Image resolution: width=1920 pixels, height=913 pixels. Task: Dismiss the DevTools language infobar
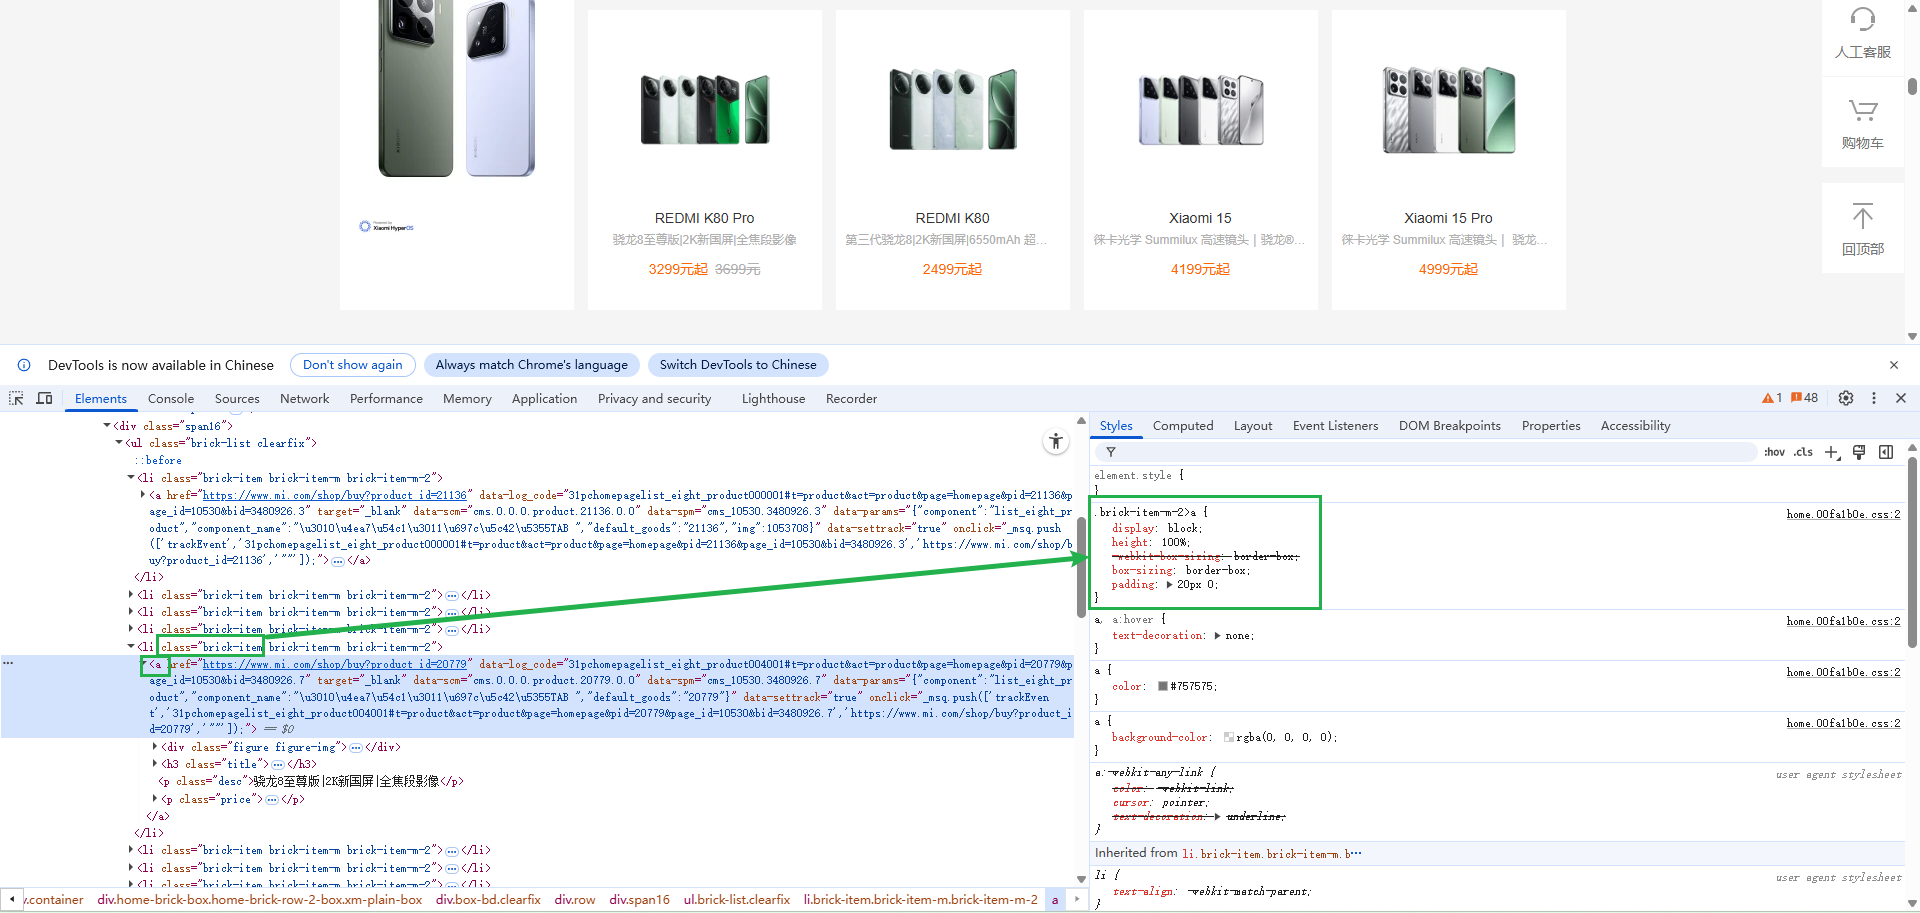(x=1894, y=365)
